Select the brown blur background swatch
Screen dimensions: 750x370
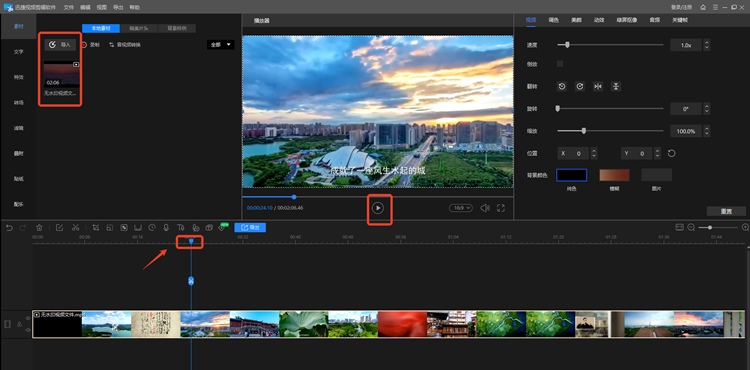(614, 175)
